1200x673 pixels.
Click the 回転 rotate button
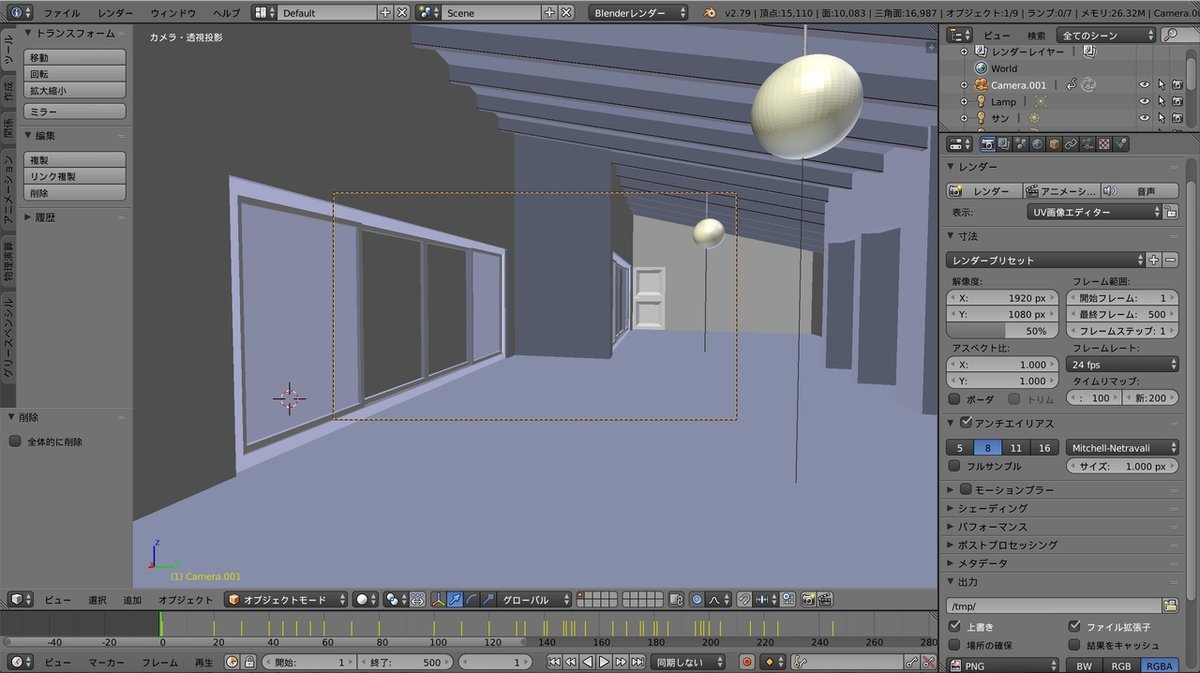click(x=75, y=74)
